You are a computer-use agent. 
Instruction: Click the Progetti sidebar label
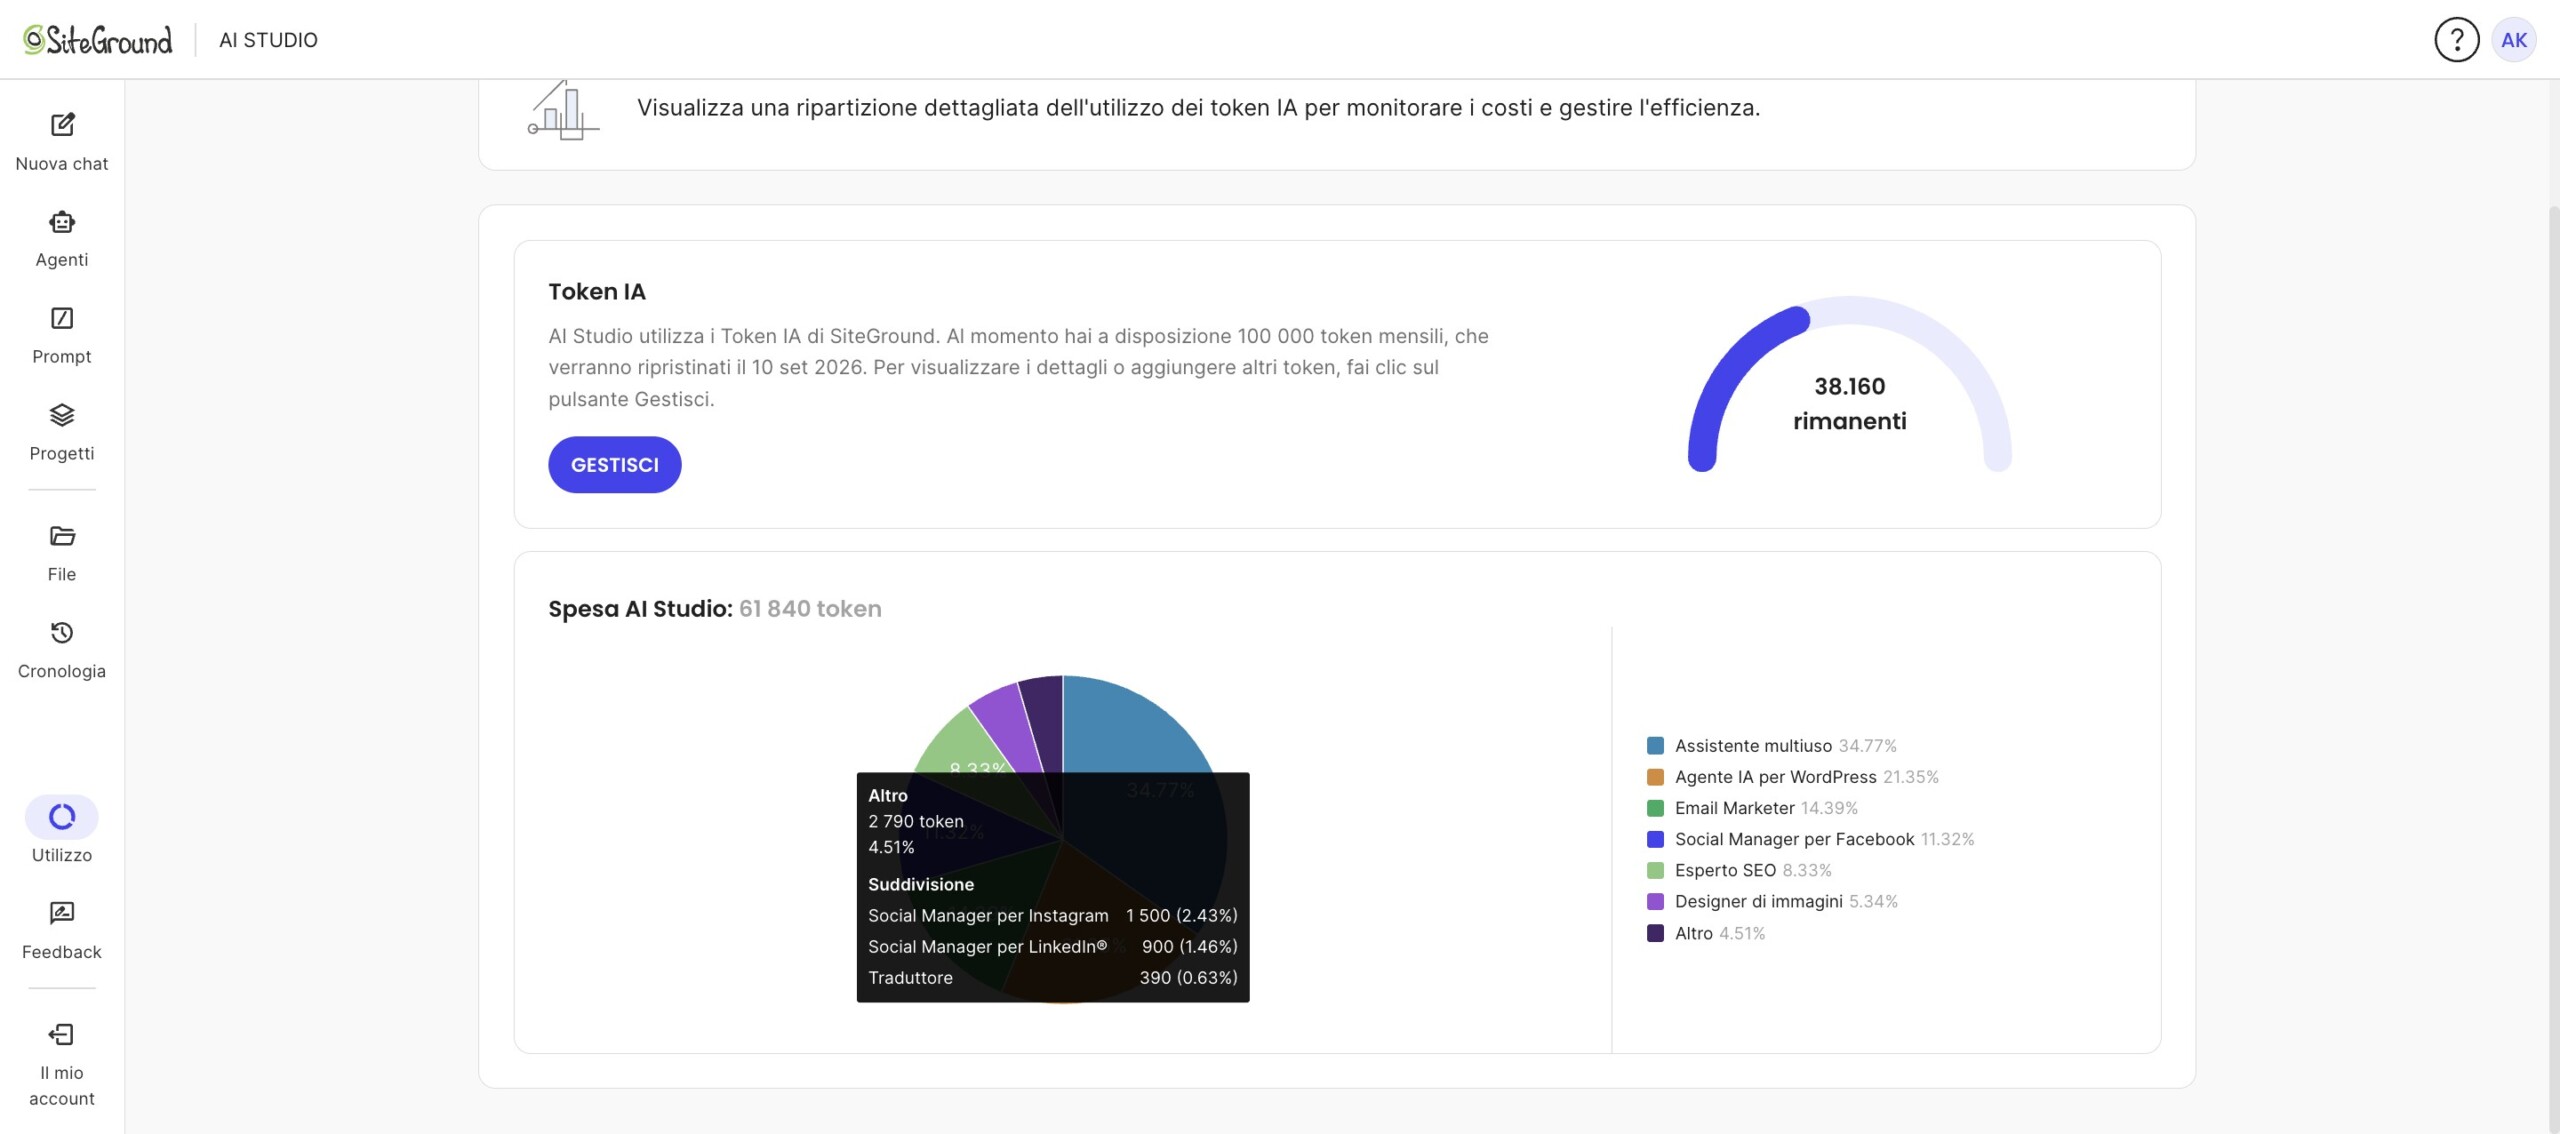tap(62, 454)
